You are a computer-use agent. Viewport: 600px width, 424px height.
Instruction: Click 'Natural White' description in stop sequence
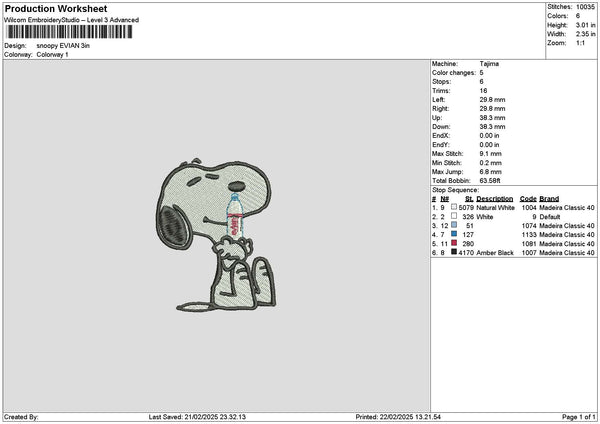(x=496, y=208)
